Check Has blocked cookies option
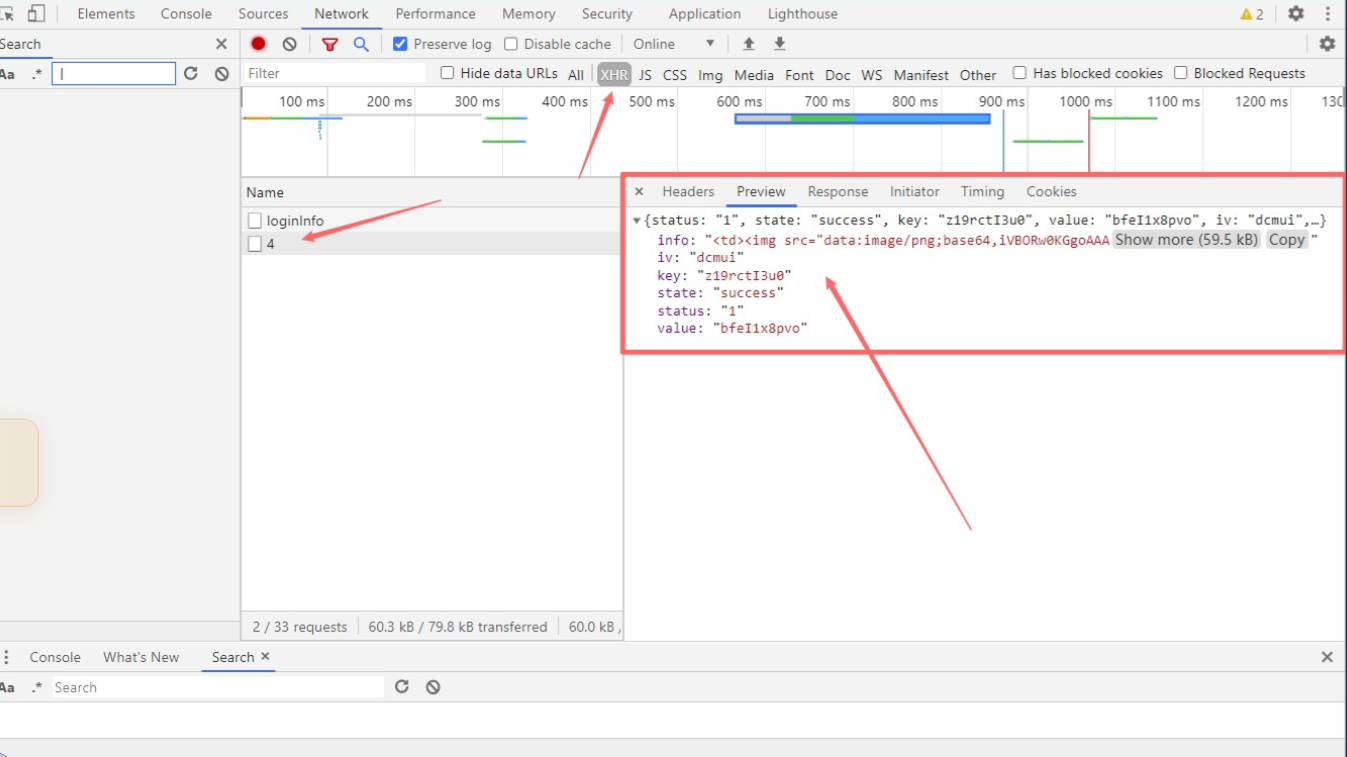Image resolution: width=1347 pixels, height=757 pixels. (1019, 73)
